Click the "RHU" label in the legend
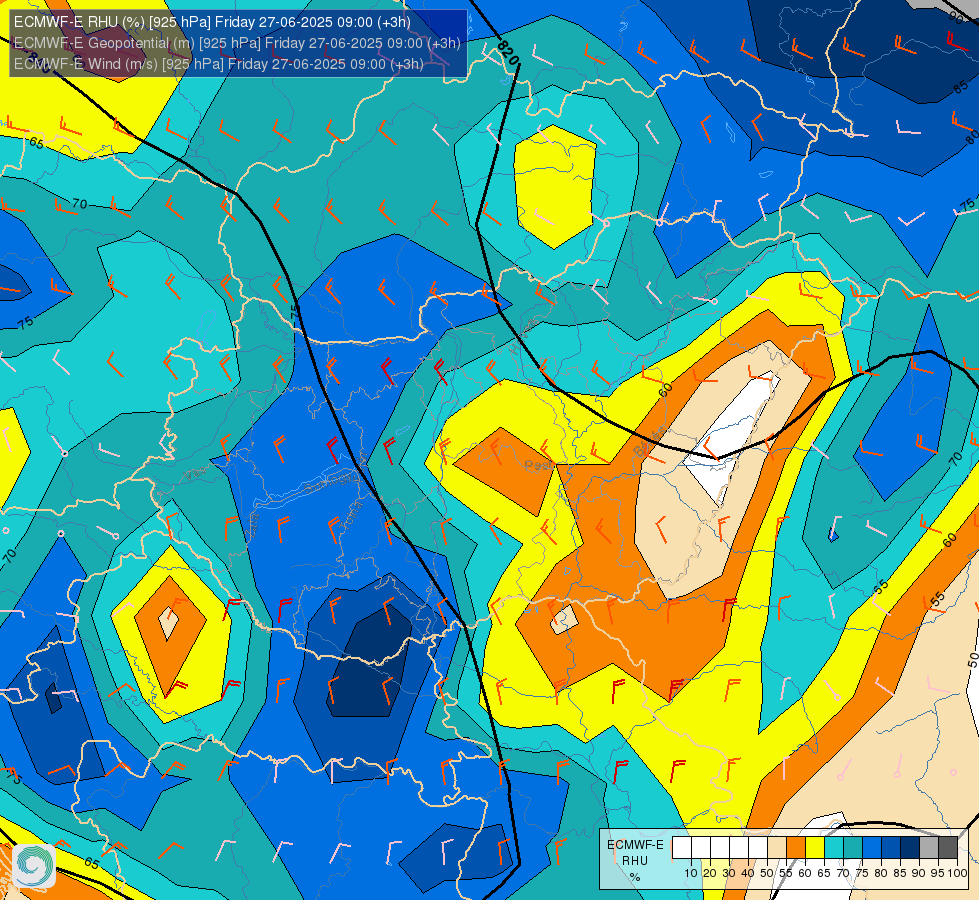Image resolution: width=979 pixels, height=900 pixels. 635,861
